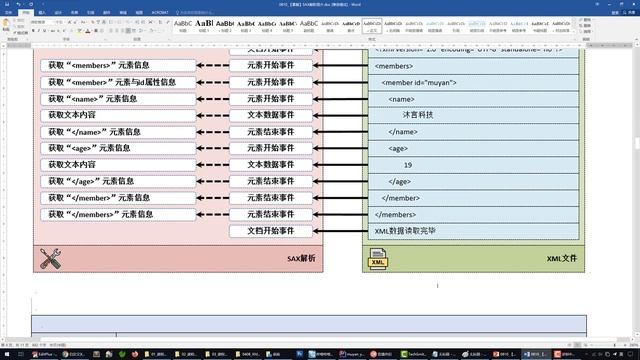This screenshot has width=640, height=360.
Task: Apply the currently selected 正文 body style
Action: point(372,26)
